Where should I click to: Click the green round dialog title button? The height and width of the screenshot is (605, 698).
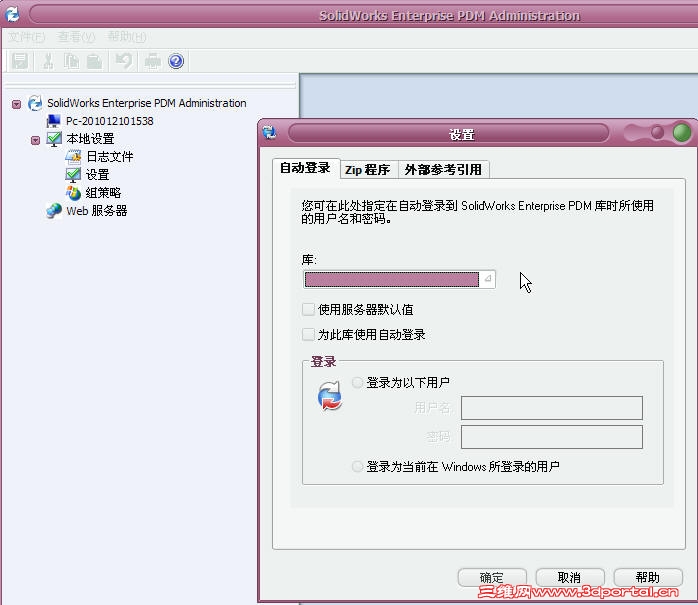click(x=682, y=132)
